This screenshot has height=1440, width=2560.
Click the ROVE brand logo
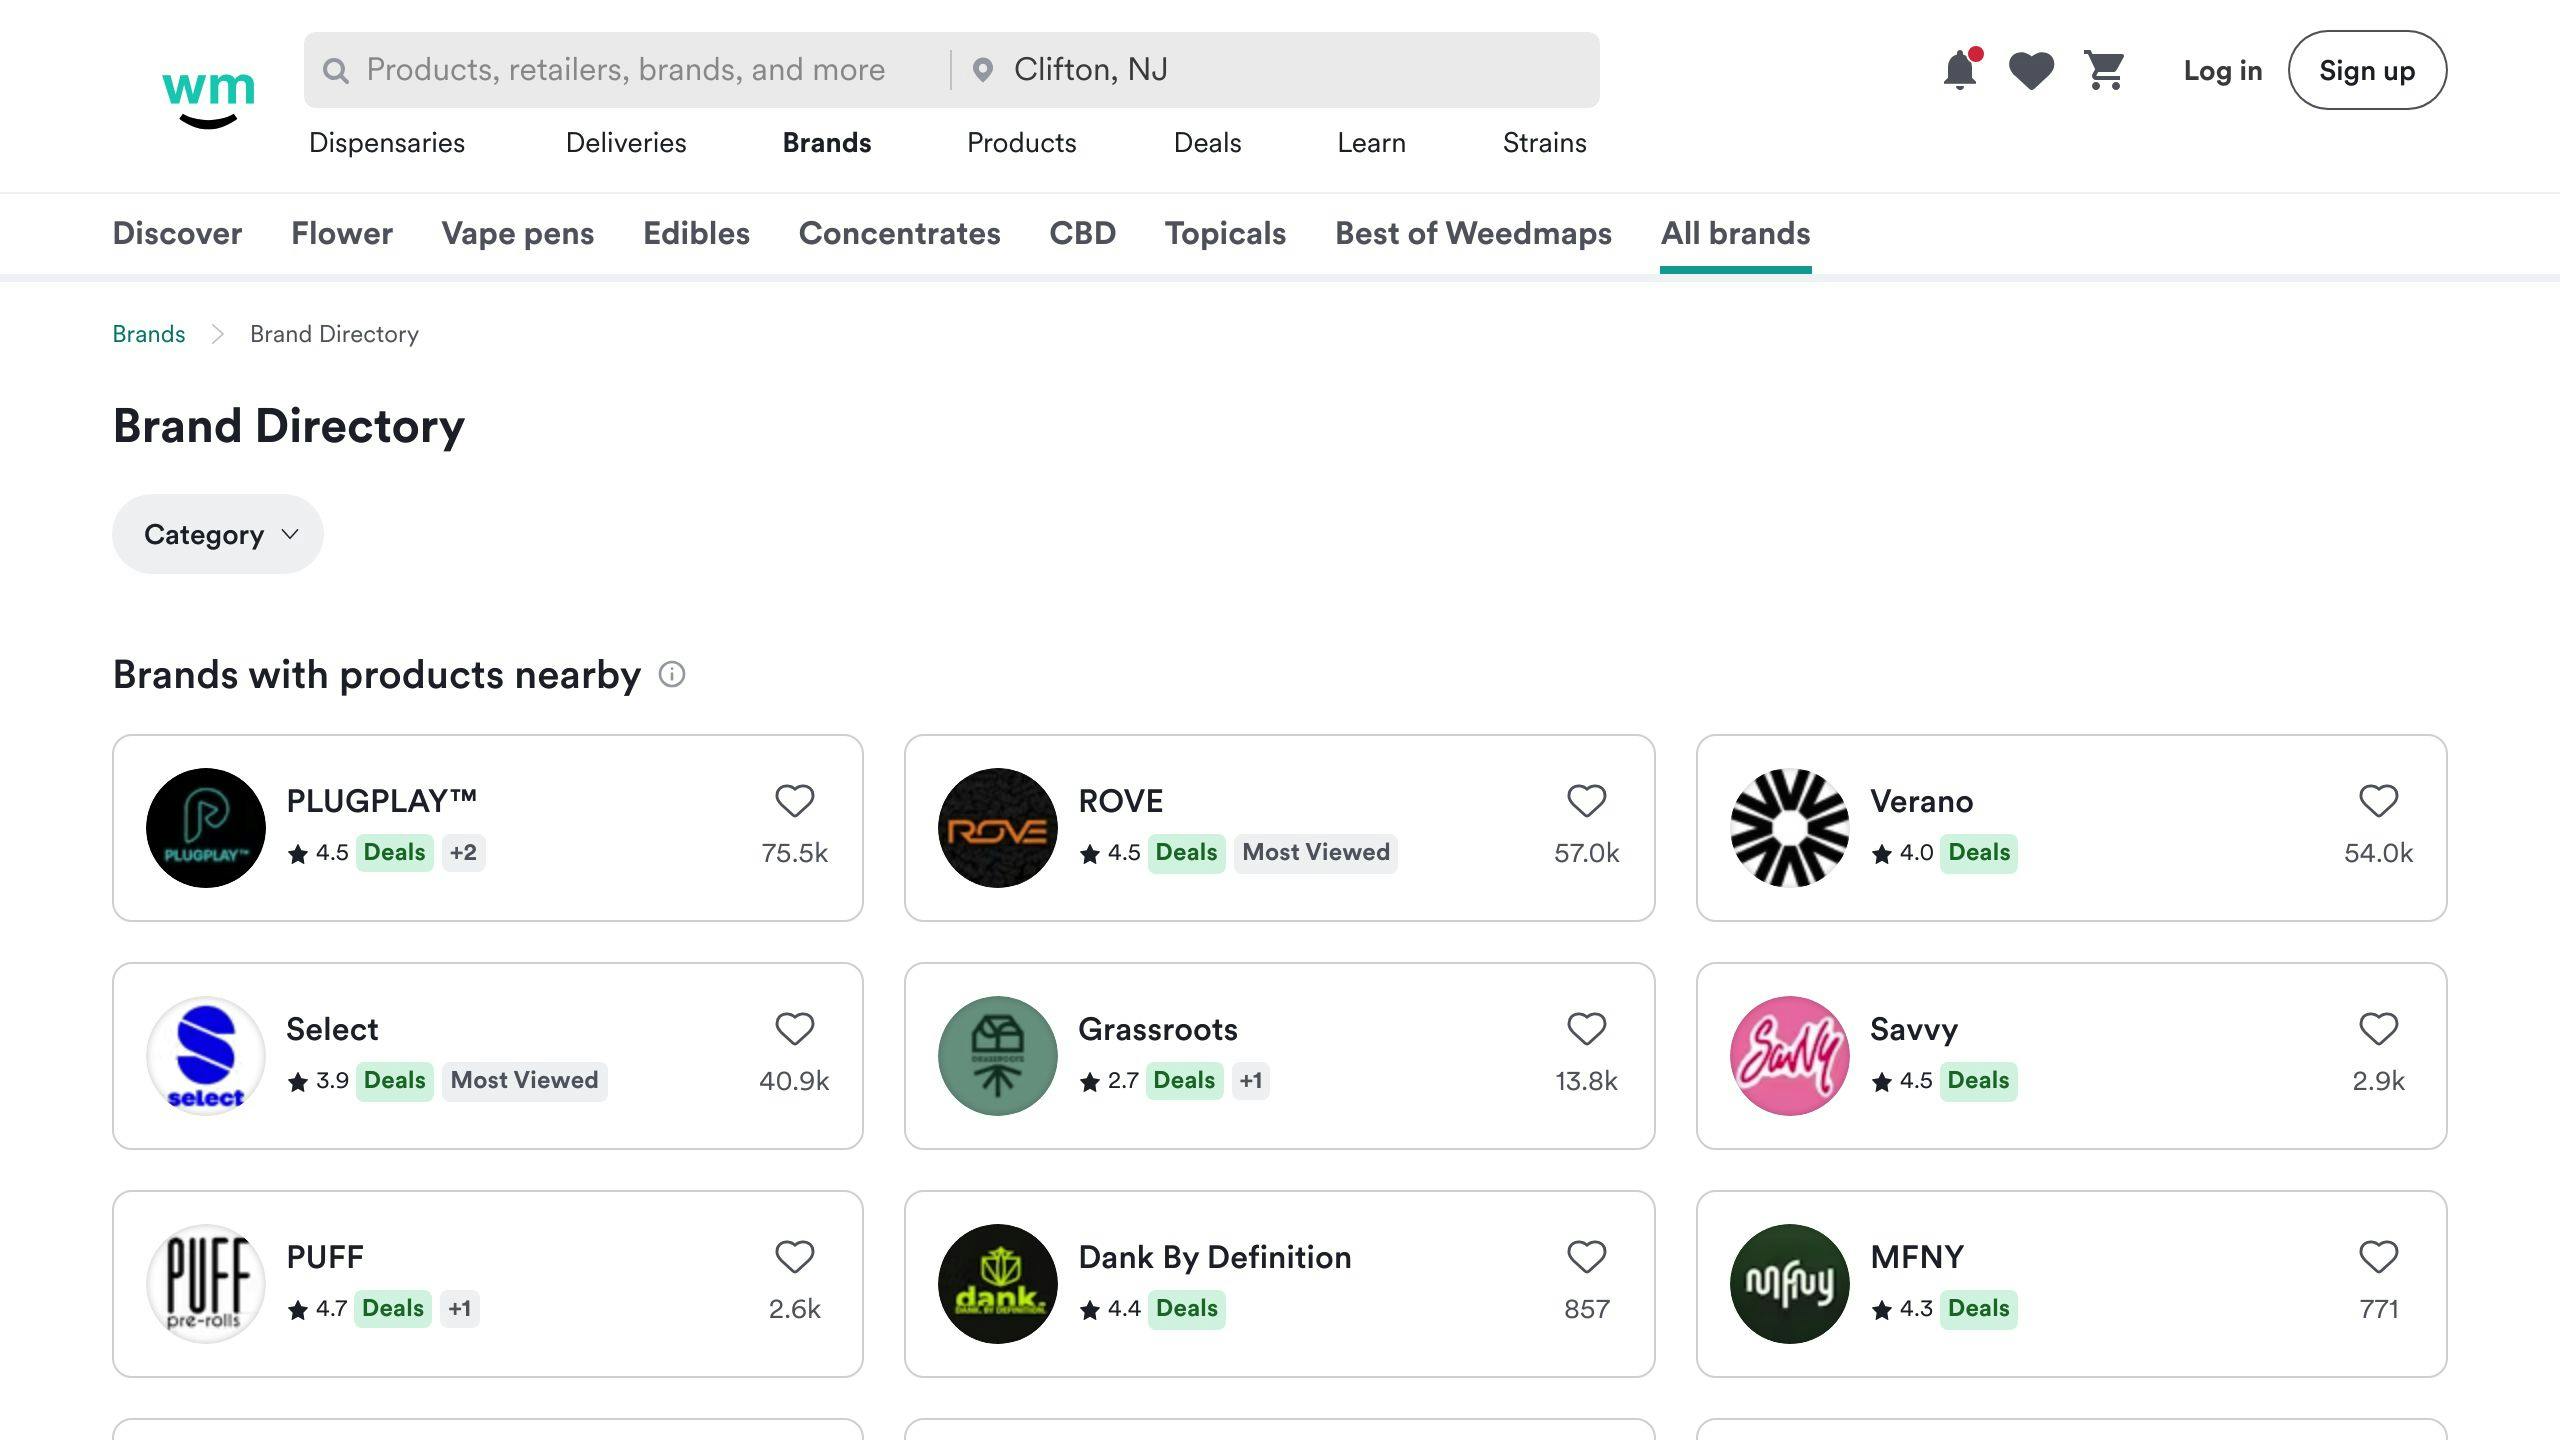click(x=998, y=828)
